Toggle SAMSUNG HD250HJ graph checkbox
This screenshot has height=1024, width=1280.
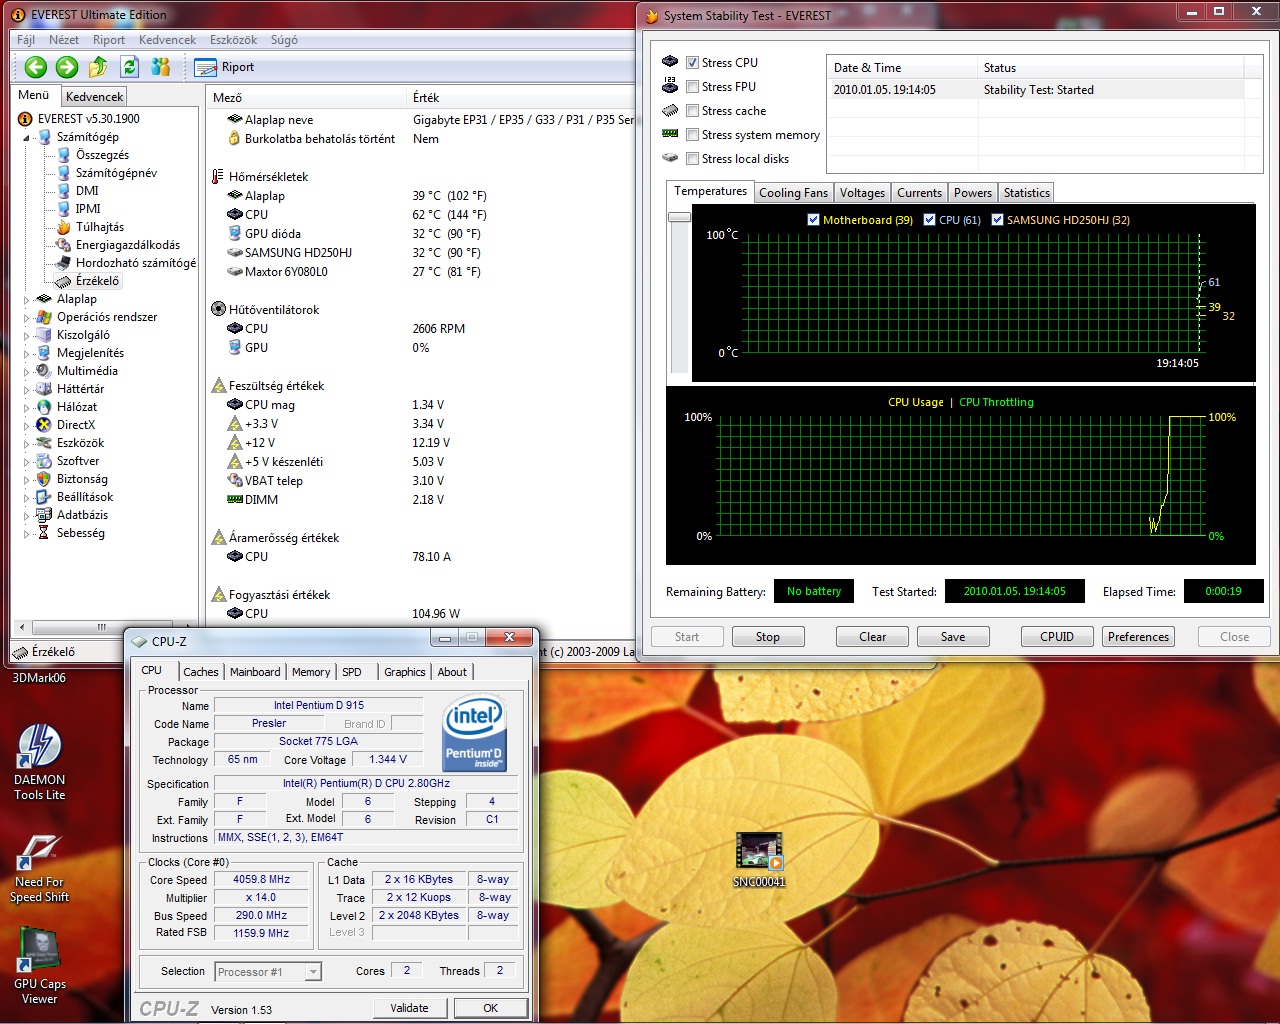click(x=997, y=220)
